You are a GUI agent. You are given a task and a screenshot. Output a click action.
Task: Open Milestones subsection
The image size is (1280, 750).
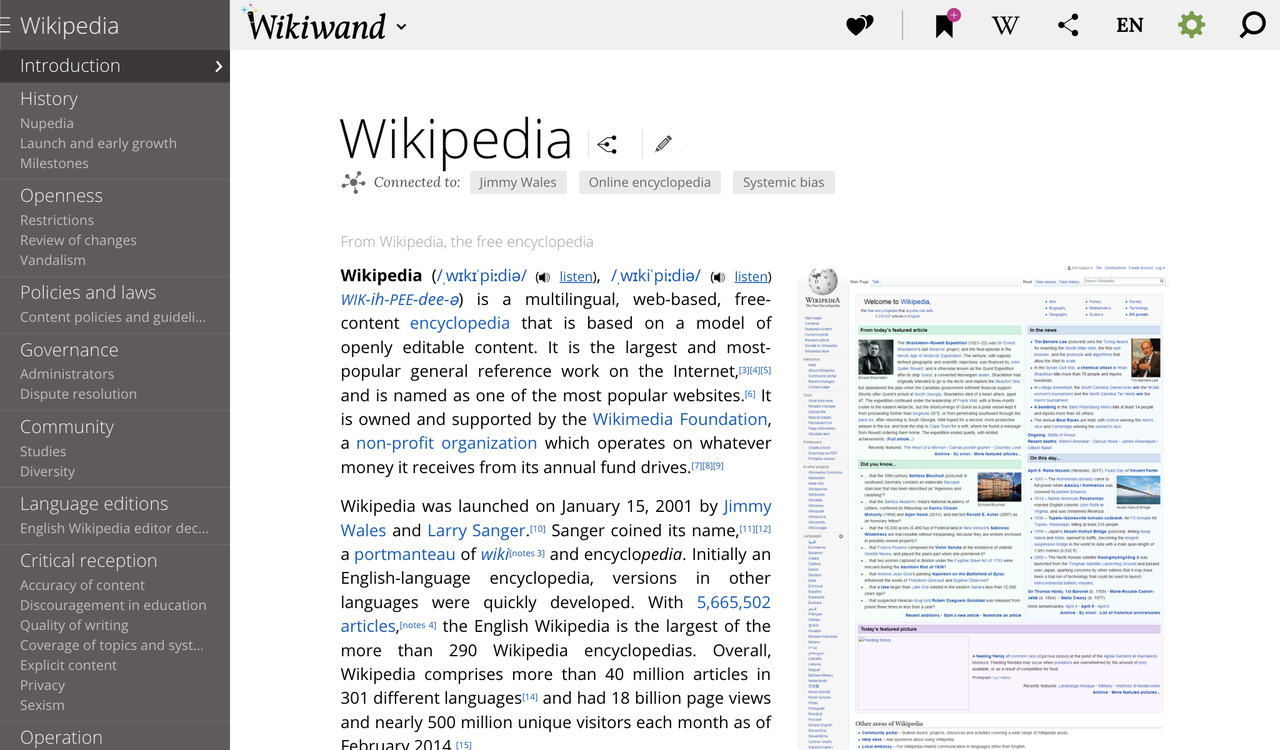tap(54, 163)
